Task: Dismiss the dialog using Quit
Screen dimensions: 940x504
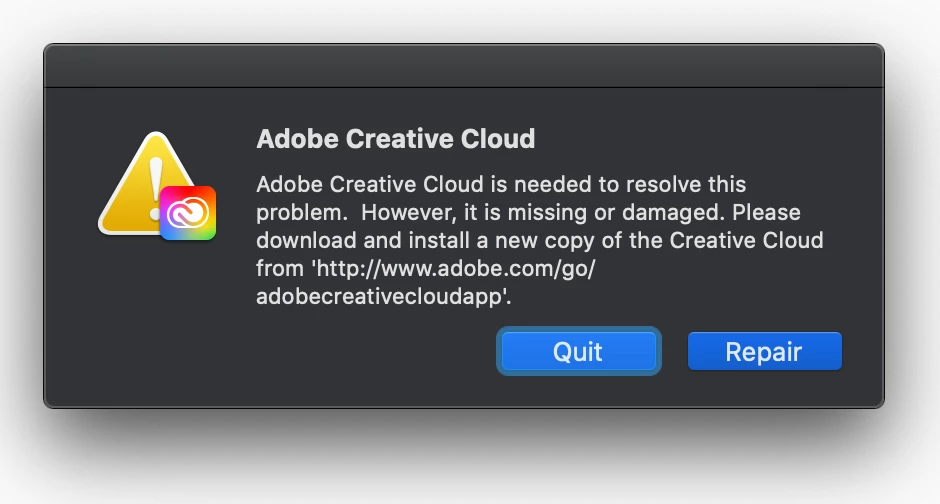Action: coord(578,351)
